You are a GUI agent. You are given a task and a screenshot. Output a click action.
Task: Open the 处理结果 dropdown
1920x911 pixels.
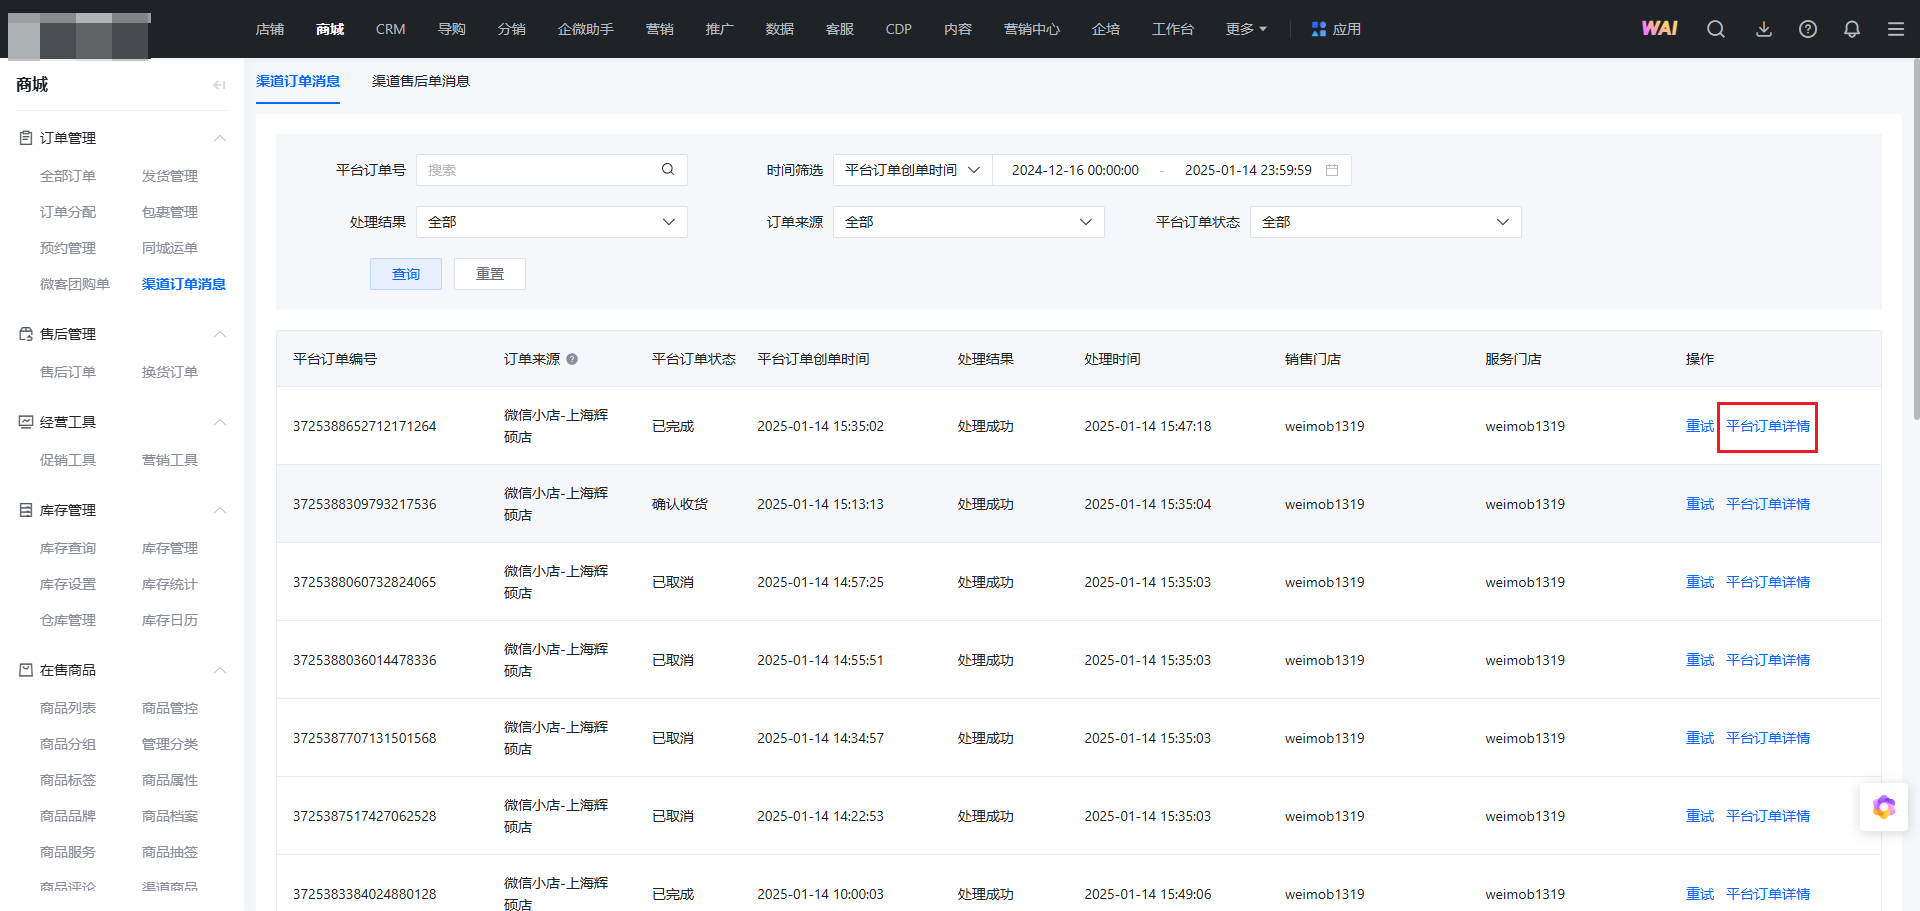[551, 222]
